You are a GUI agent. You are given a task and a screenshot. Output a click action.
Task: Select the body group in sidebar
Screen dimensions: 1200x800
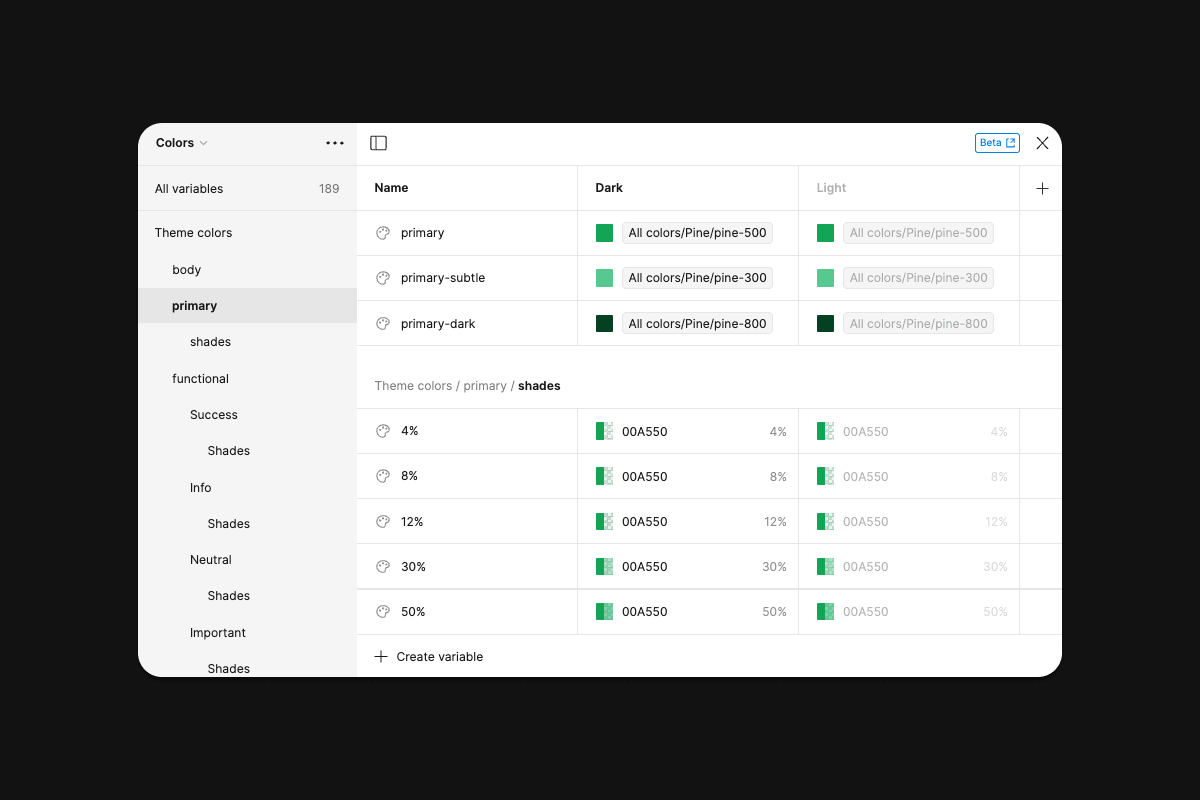[x=187, y=270]
